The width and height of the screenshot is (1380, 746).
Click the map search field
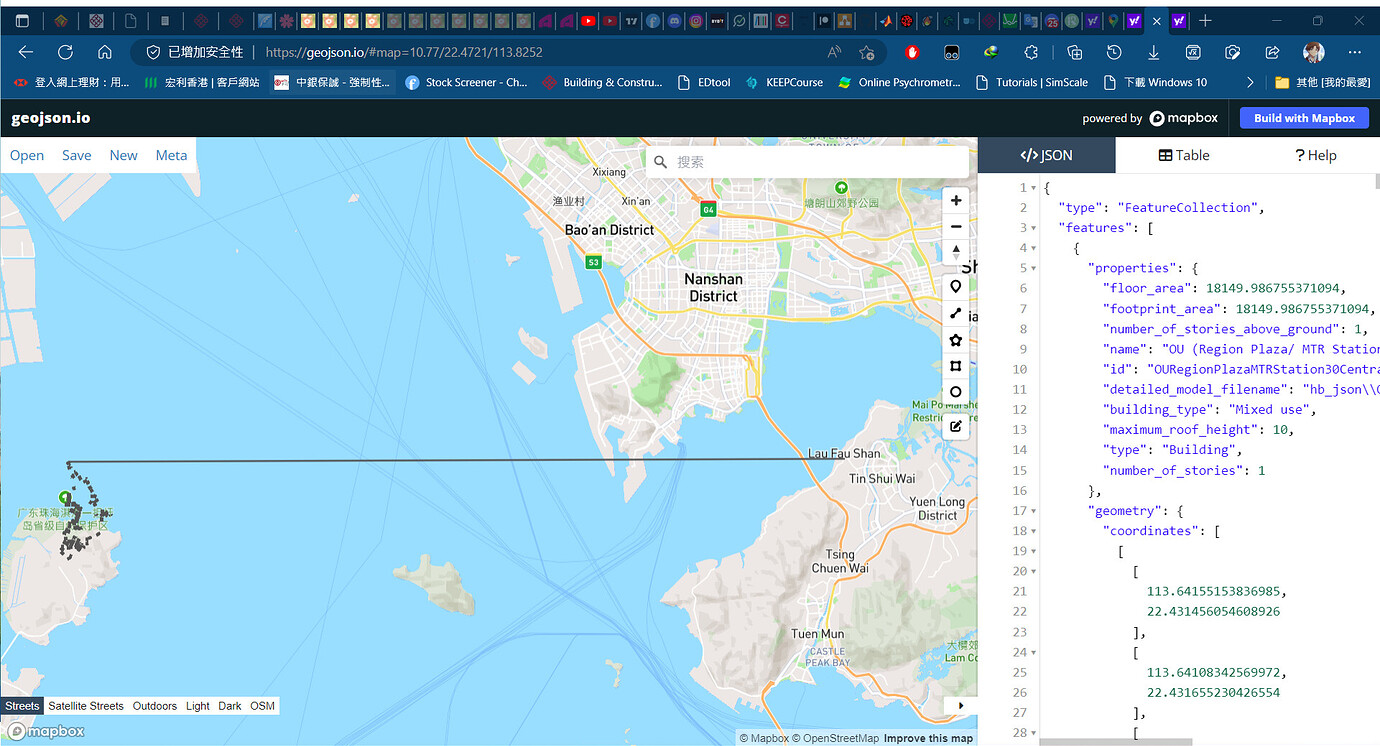806,160
